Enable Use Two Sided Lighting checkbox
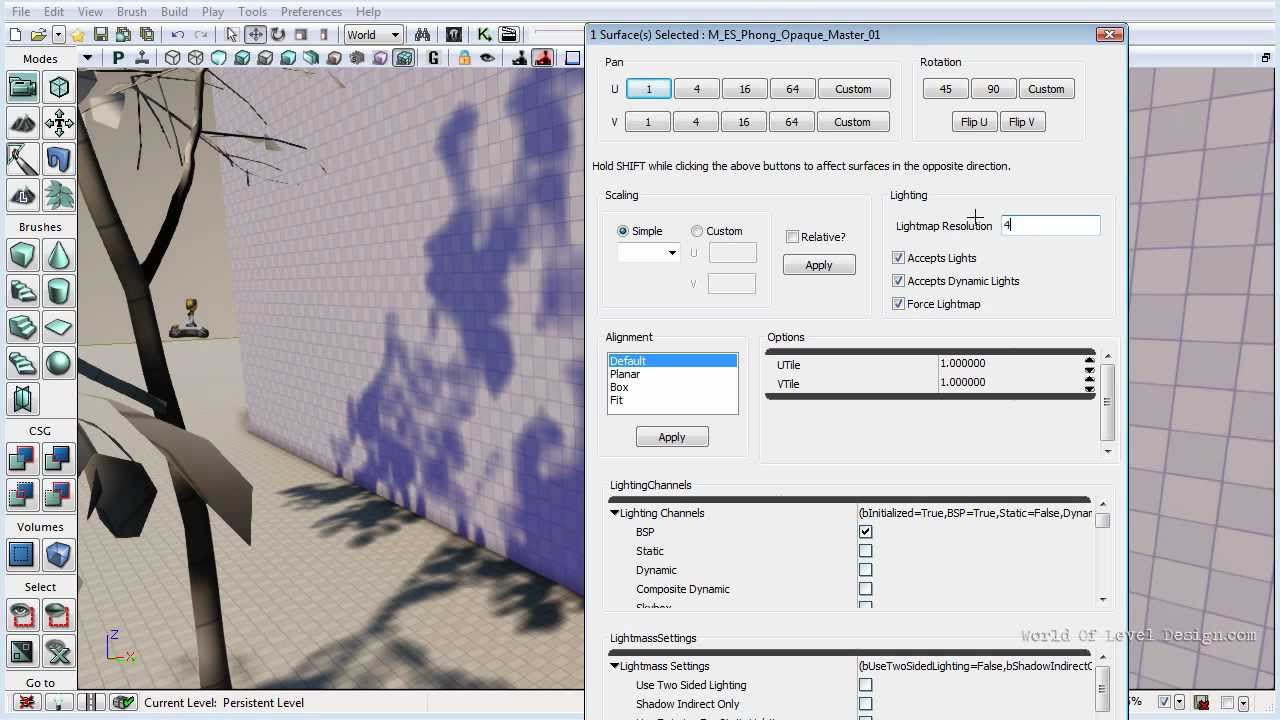 click(x=865, y=685)
